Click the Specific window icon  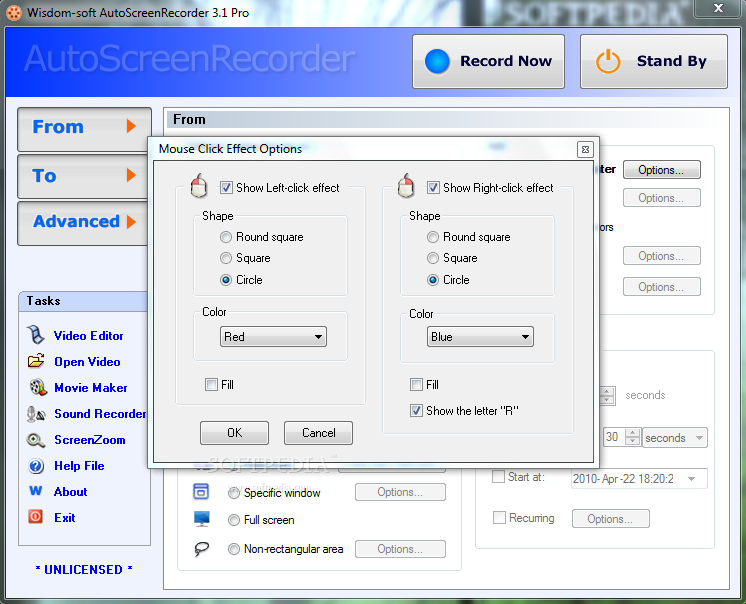point(201,491)
